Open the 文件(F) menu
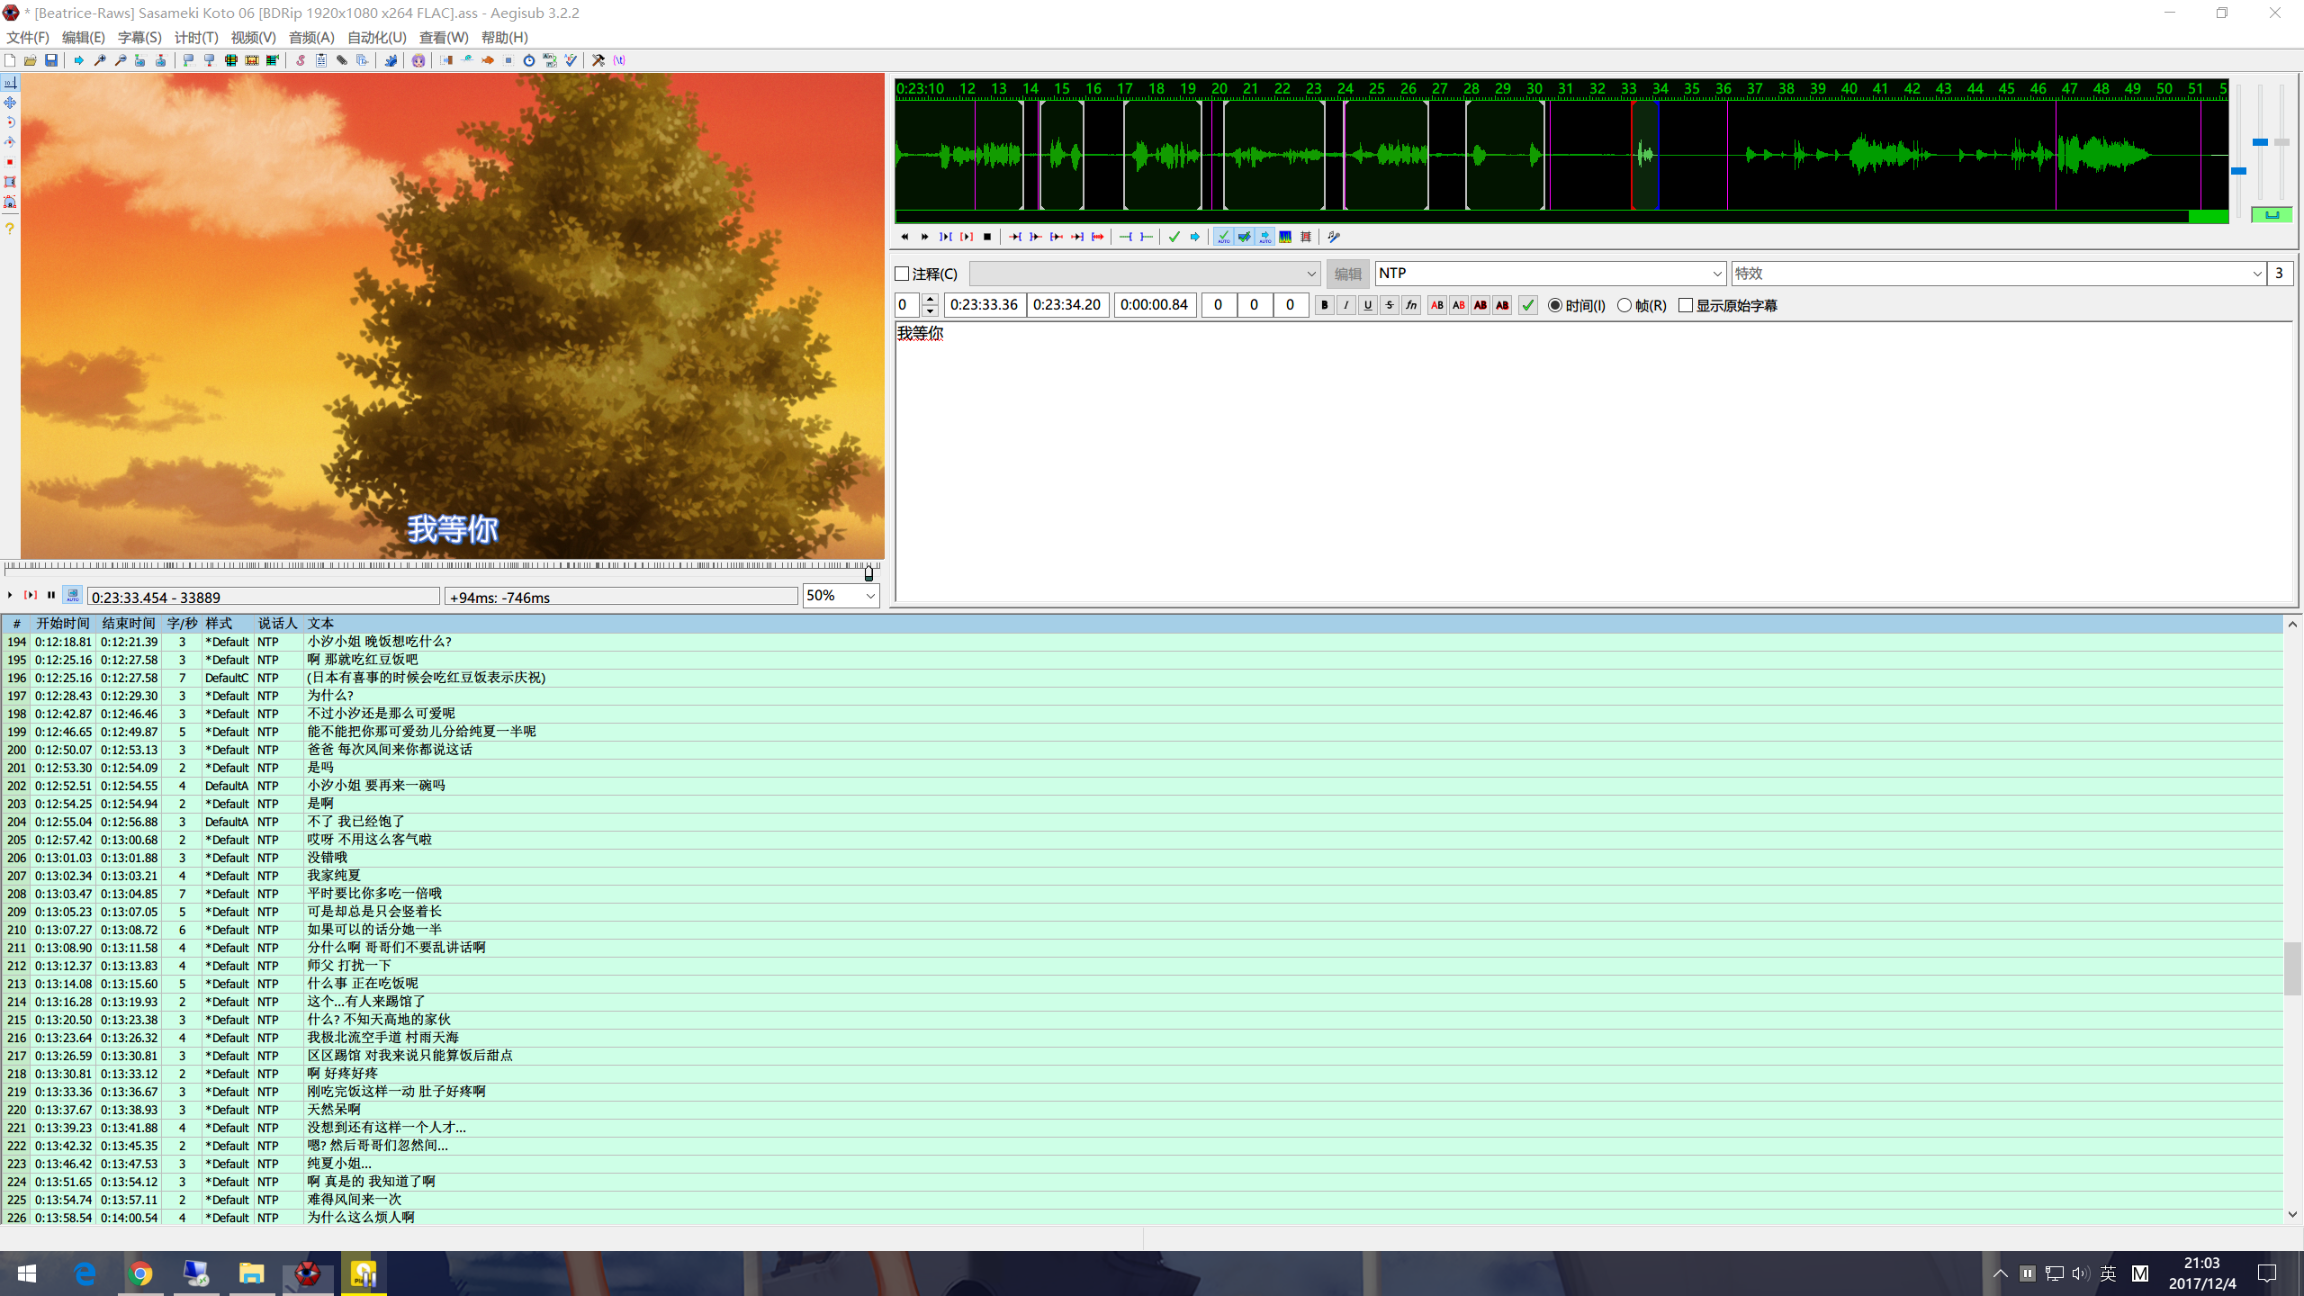Image resolution: width=2304 pixels, height=1296 pixels. tap(27, 37)
